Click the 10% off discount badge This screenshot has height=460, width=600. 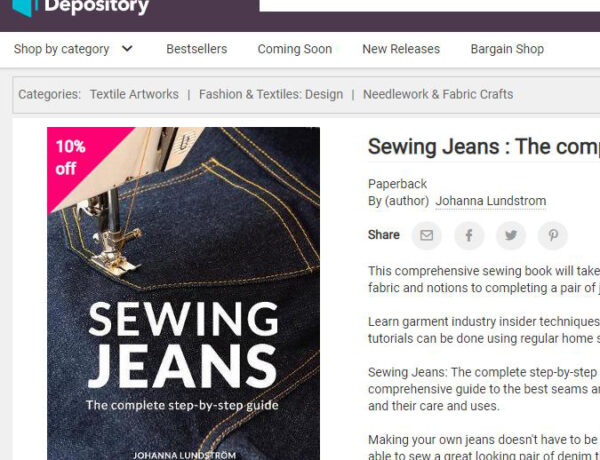coord(71,157)
